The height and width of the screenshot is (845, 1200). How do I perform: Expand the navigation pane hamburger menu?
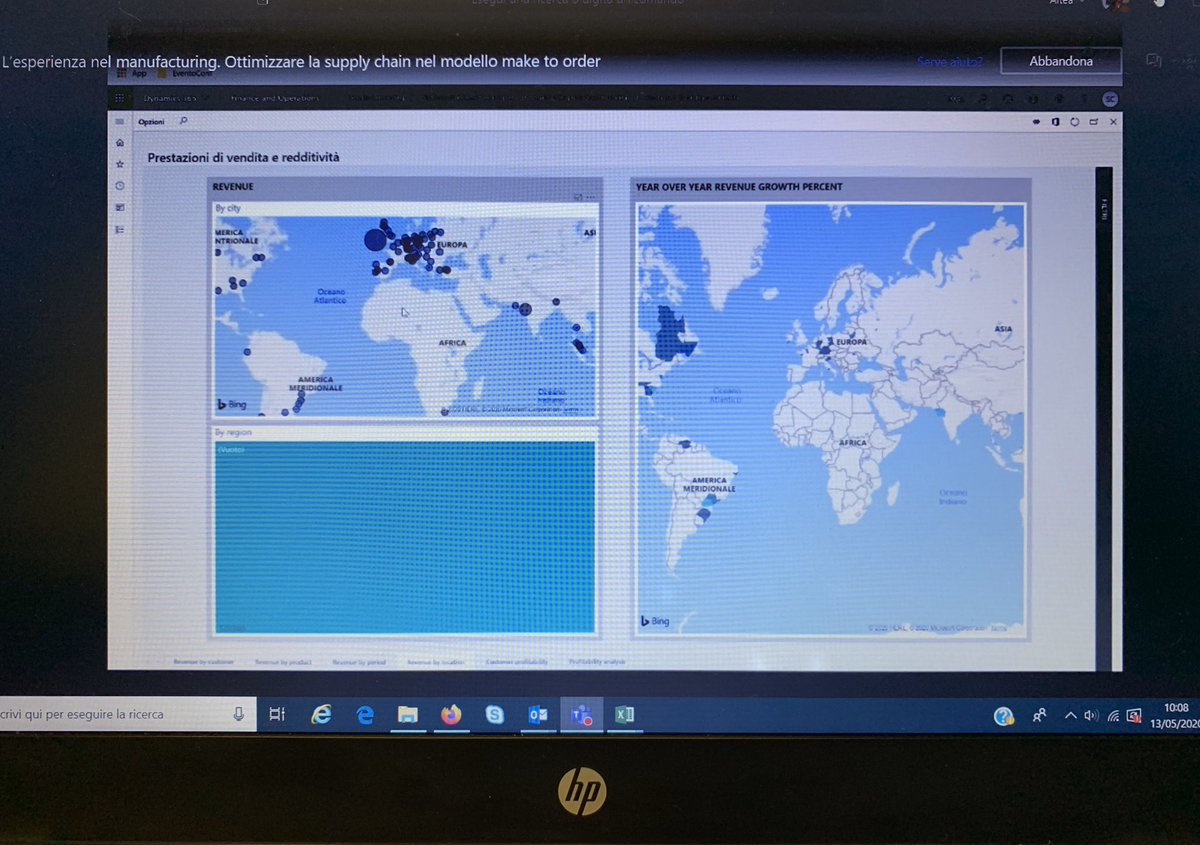120,121
